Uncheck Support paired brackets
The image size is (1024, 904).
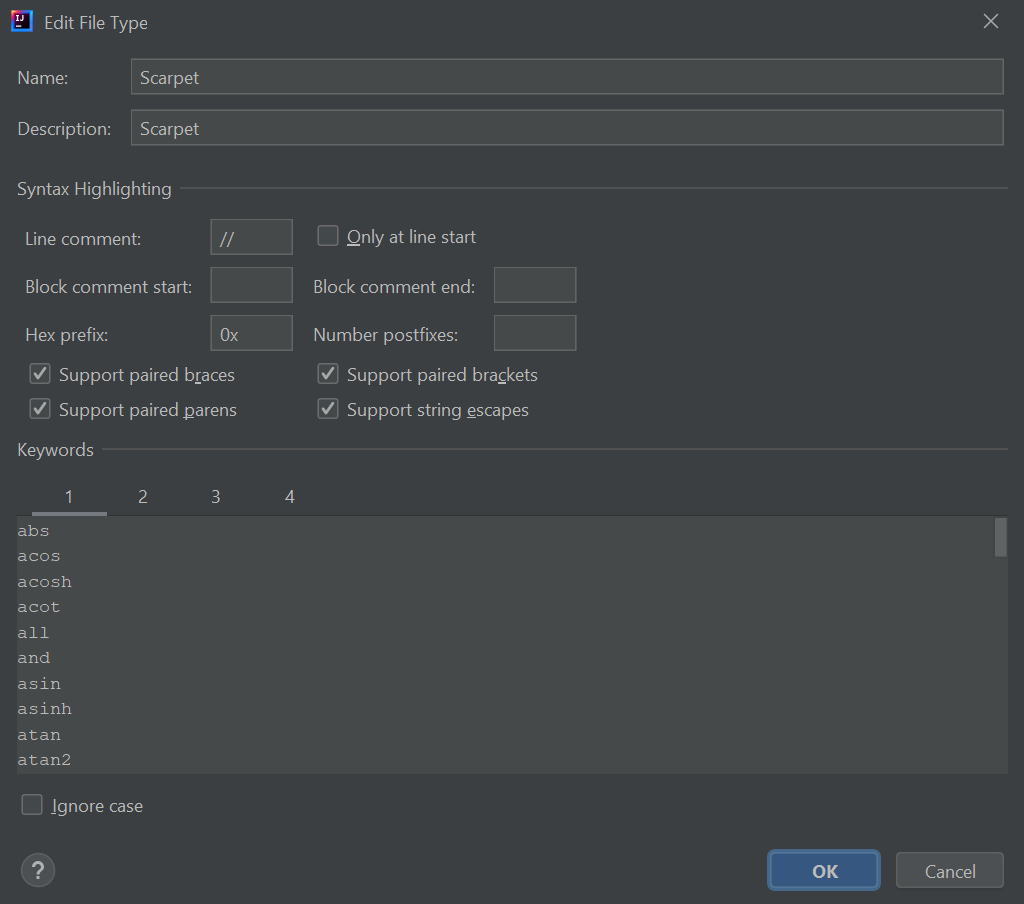click(328, 374)
